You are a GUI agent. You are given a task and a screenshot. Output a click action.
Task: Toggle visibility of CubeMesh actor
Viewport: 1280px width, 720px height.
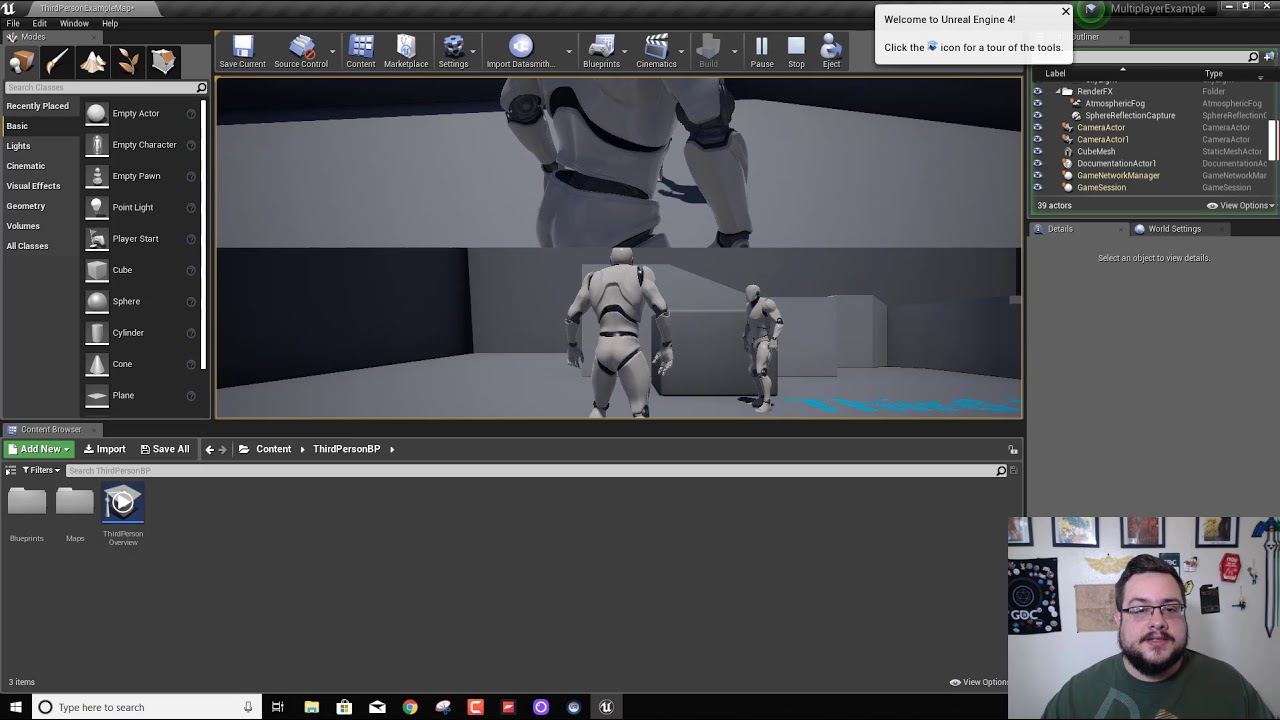(1037, 151)
